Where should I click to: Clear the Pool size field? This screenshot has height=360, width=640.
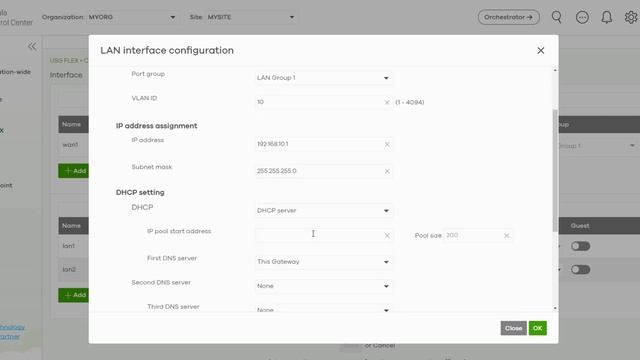506,236
